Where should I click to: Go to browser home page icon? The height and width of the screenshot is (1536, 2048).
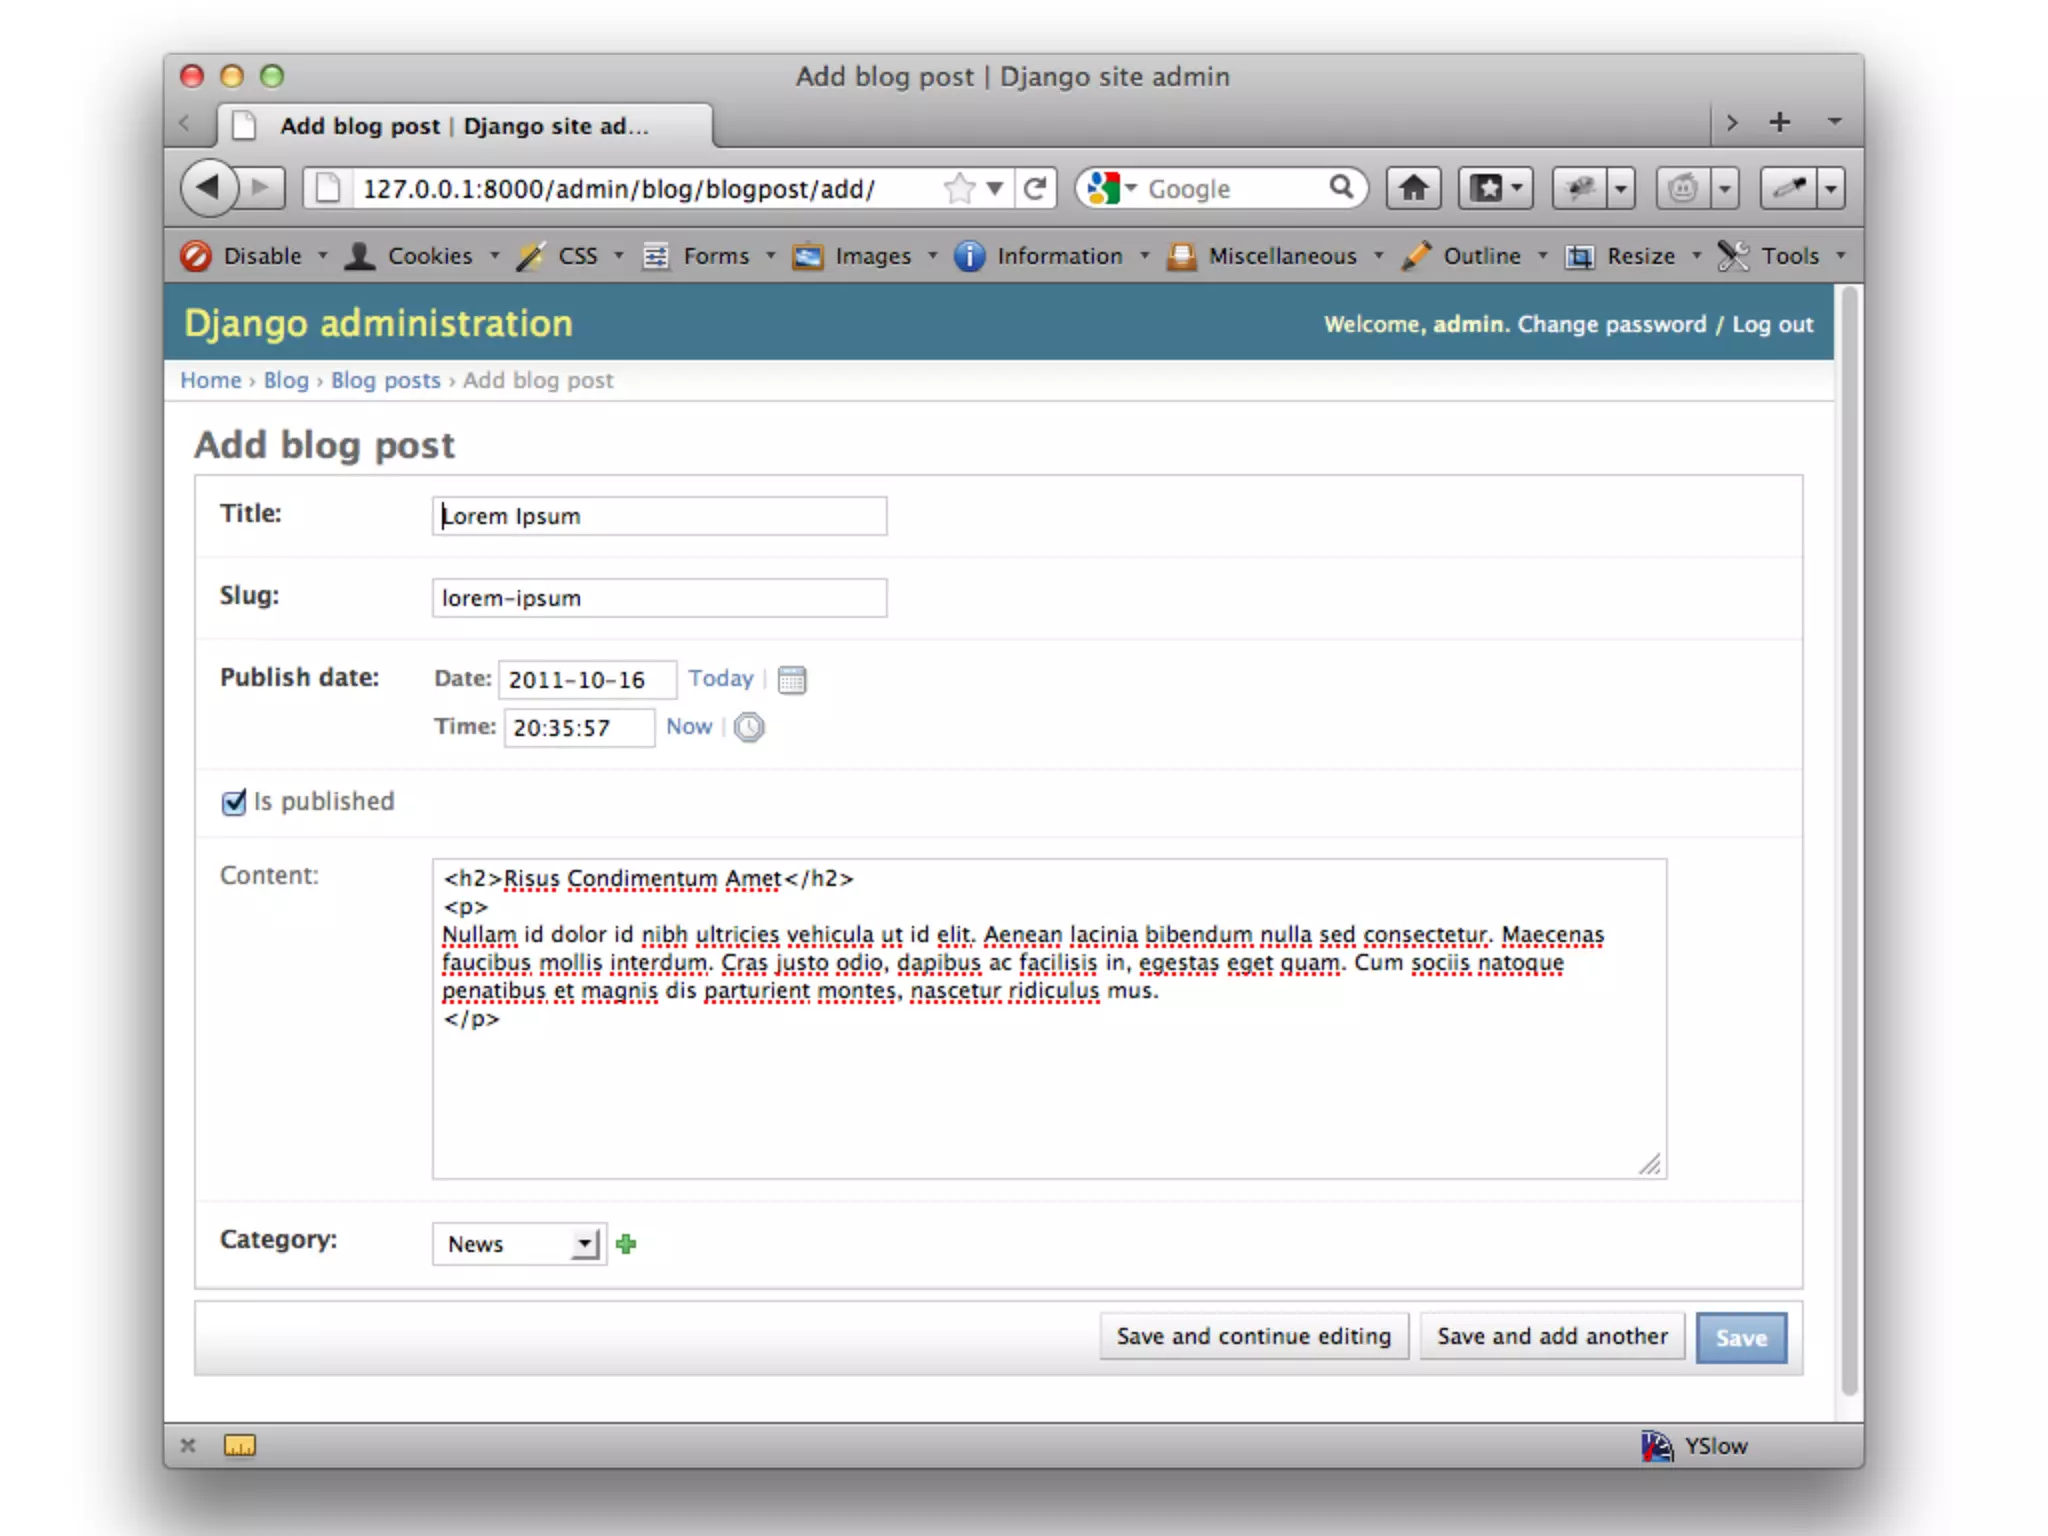tap(1412, 188)
